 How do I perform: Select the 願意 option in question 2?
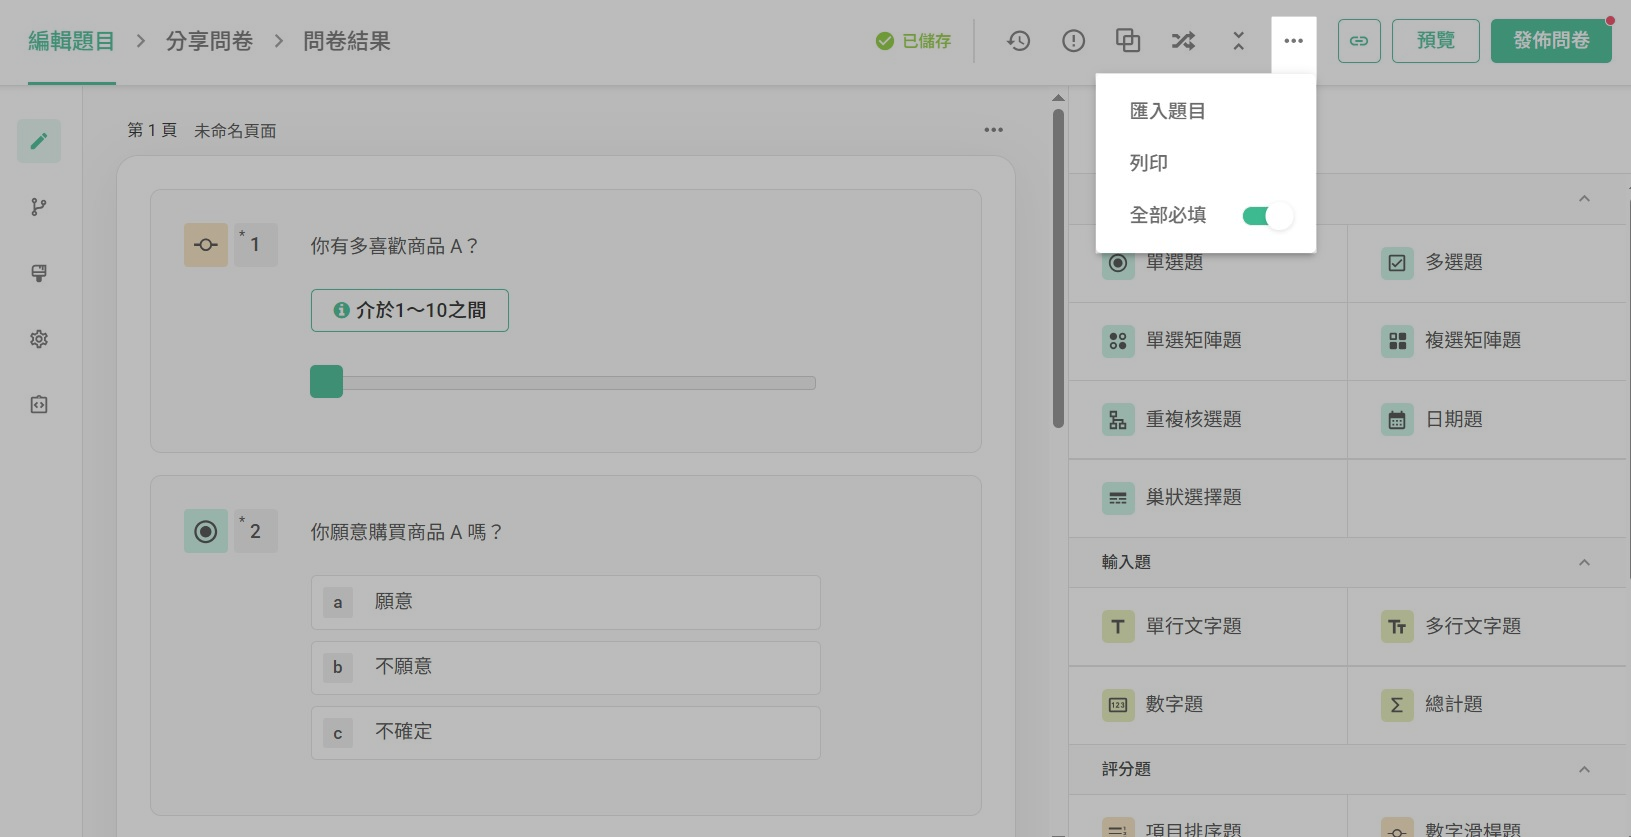click(565, 602)
